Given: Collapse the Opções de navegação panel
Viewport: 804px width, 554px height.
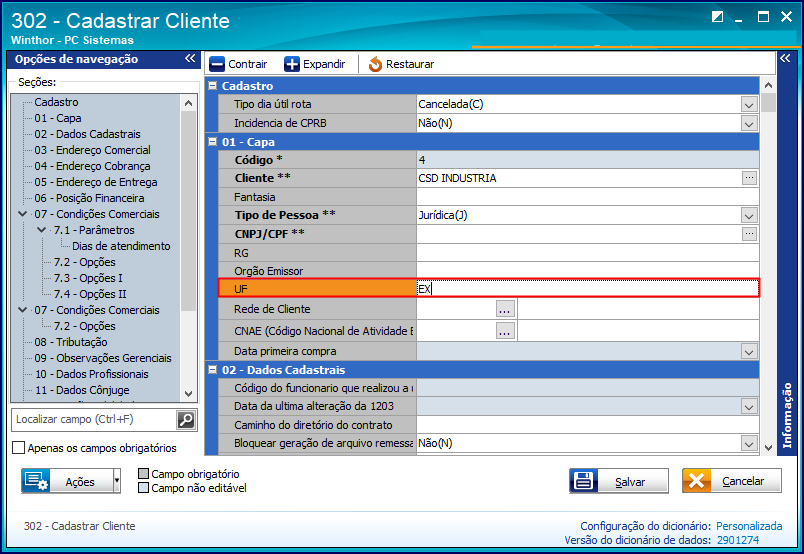Looking at the screenshot, I should coord(190,58).
